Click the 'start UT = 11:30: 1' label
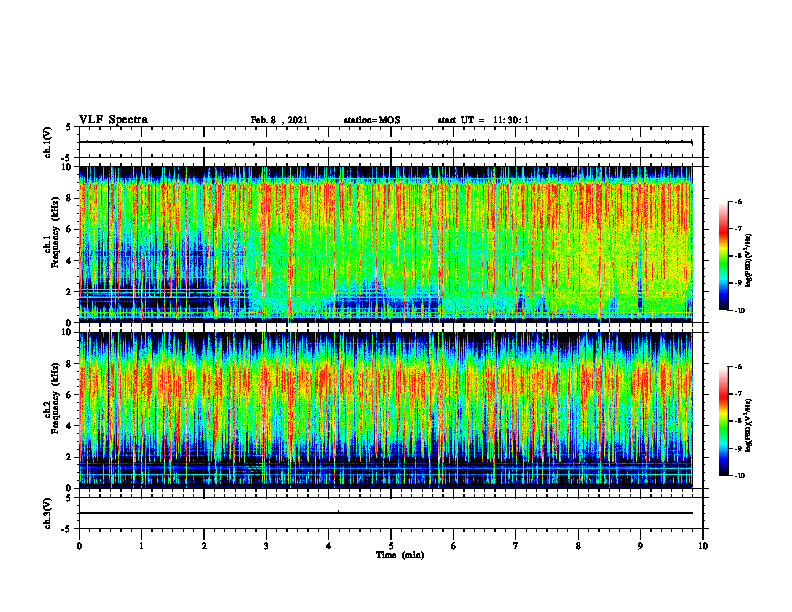Image resolution: width=792 pixels, height=612 pixels. pos(483,120)
